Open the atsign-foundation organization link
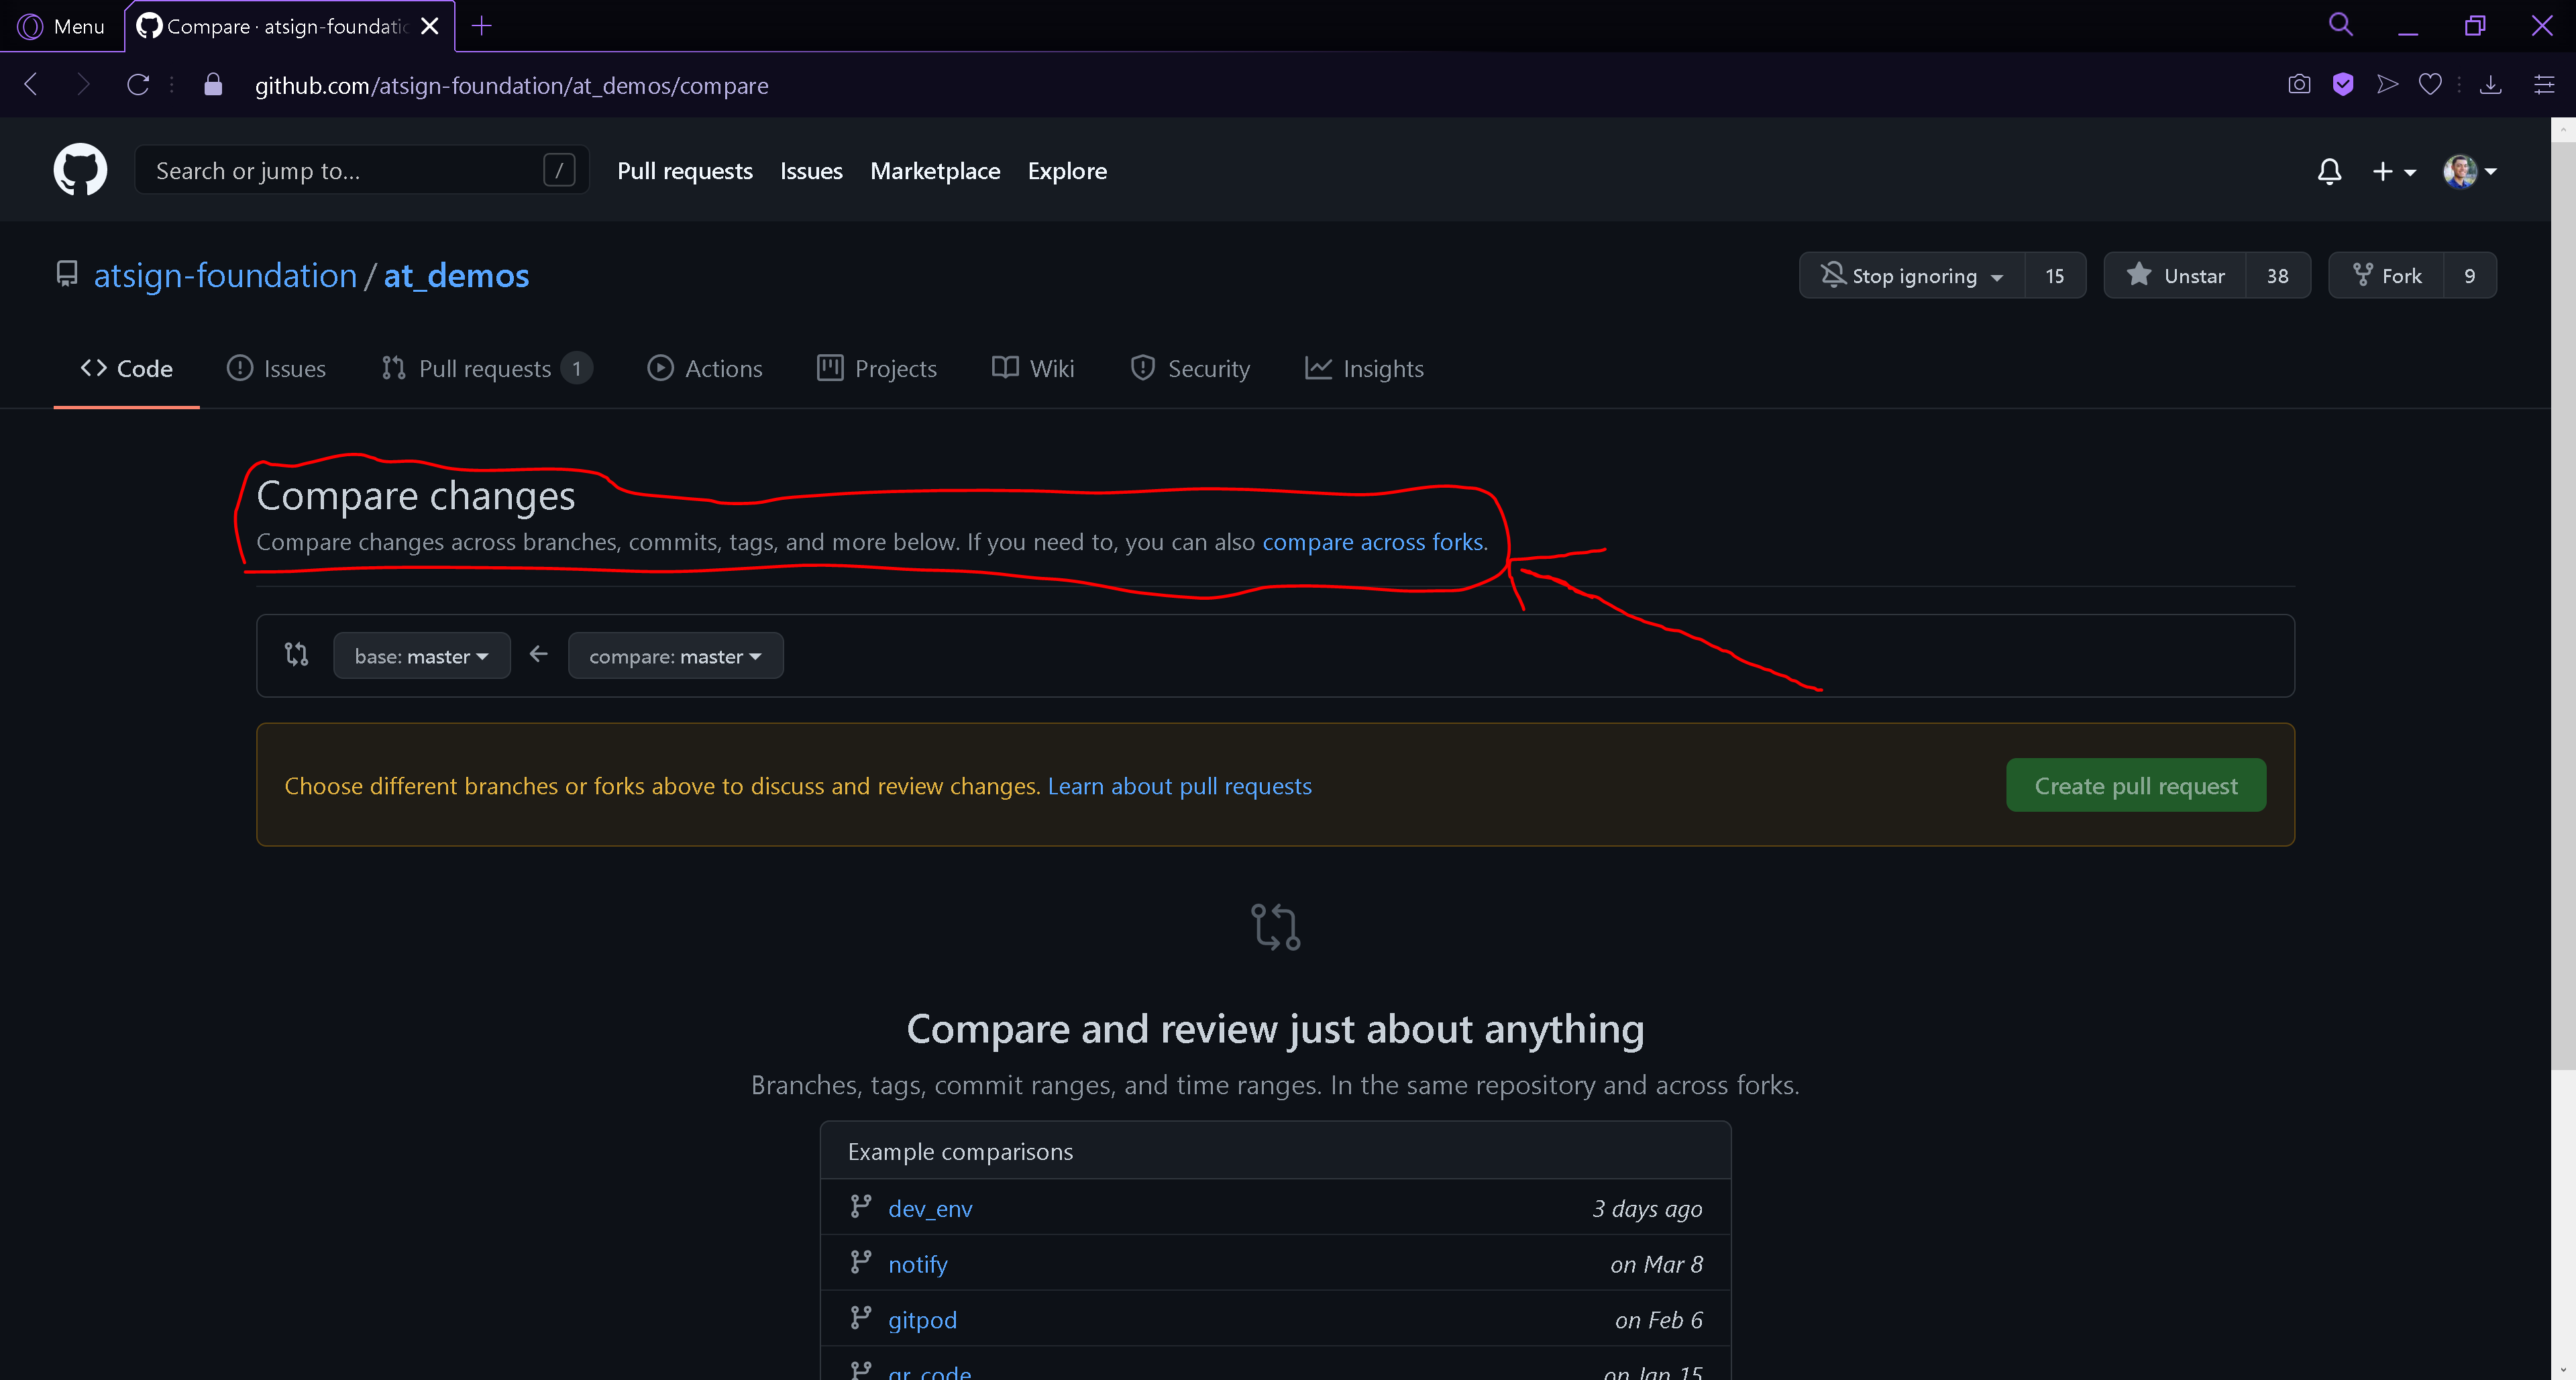This screenshot has height=1380, width=2576. click(x=225, y=276)
